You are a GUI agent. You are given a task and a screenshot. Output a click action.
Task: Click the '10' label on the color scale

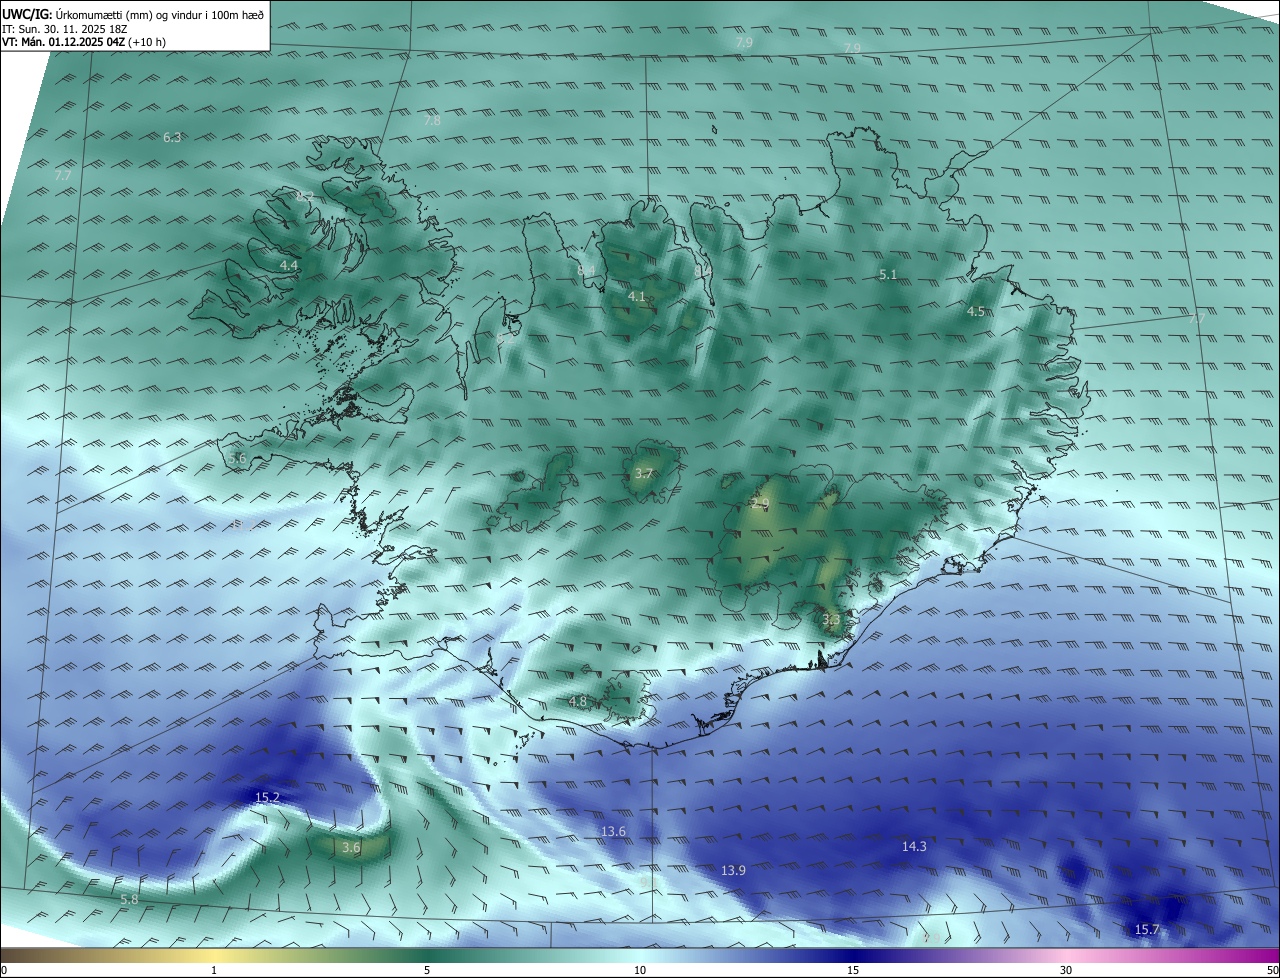coord(640,971)
